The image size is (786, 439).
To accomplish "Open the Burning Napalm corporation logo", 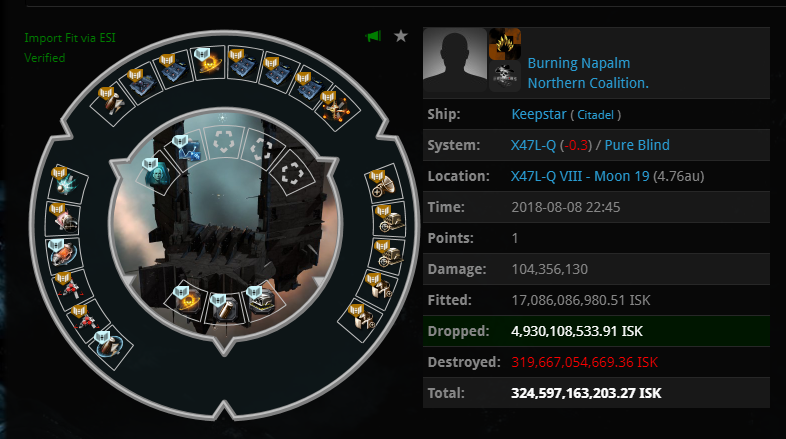I will [505, 44].
